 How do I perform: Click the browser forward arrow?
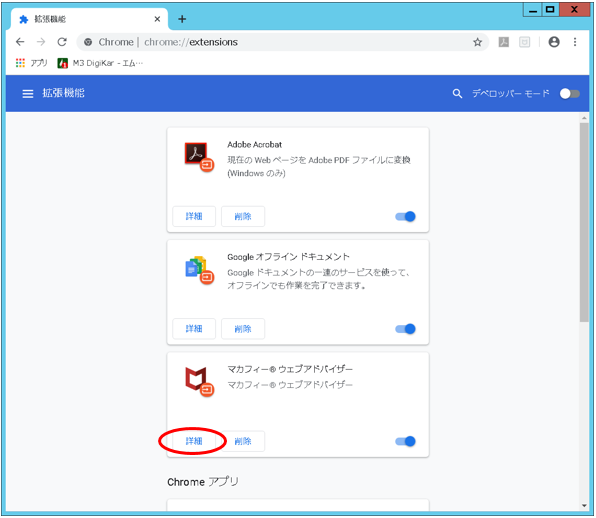coord(41,42)
